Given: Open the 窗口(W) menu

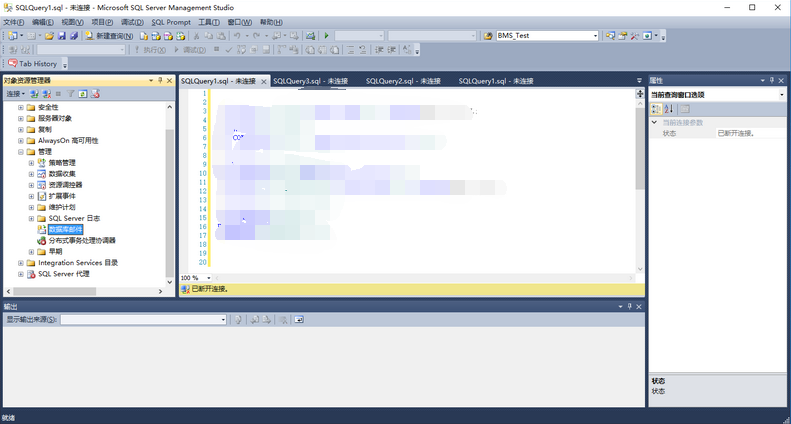Looking at the screenshot, I should coord(240,22).
